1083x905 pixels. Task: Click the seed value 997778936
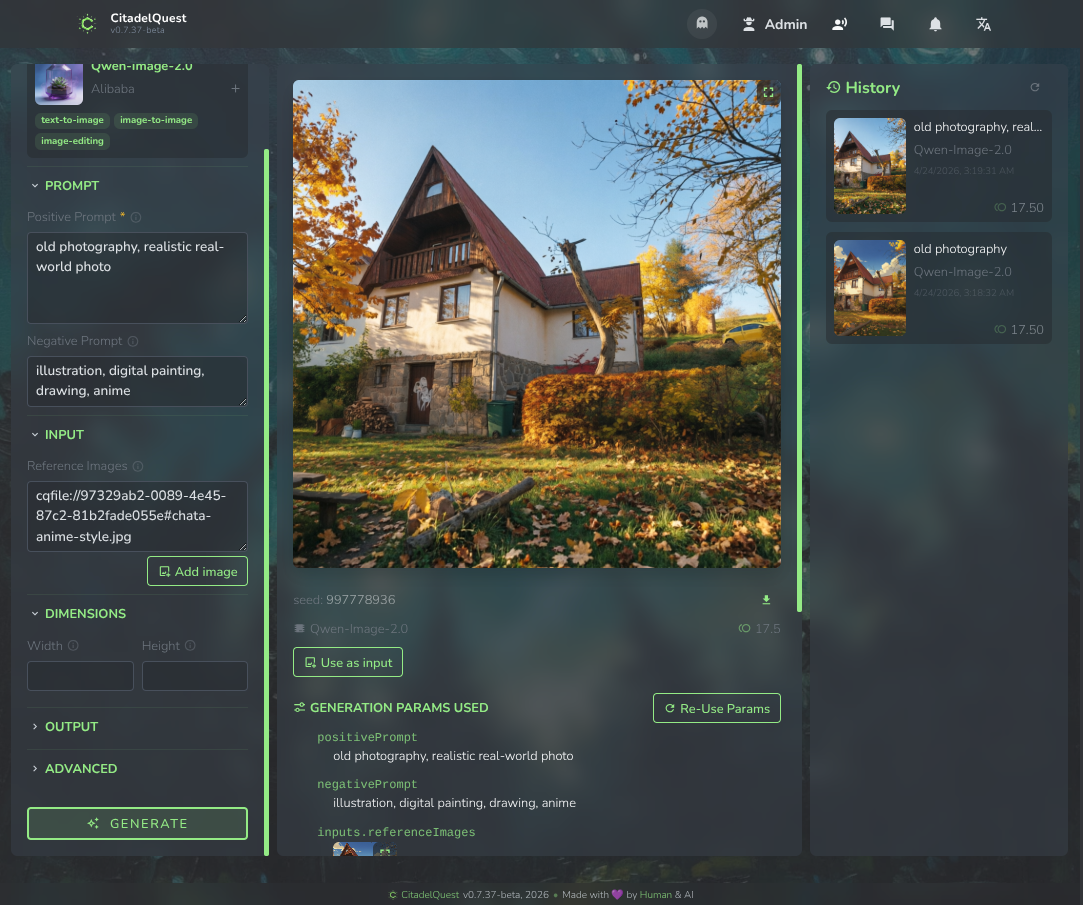361,600
